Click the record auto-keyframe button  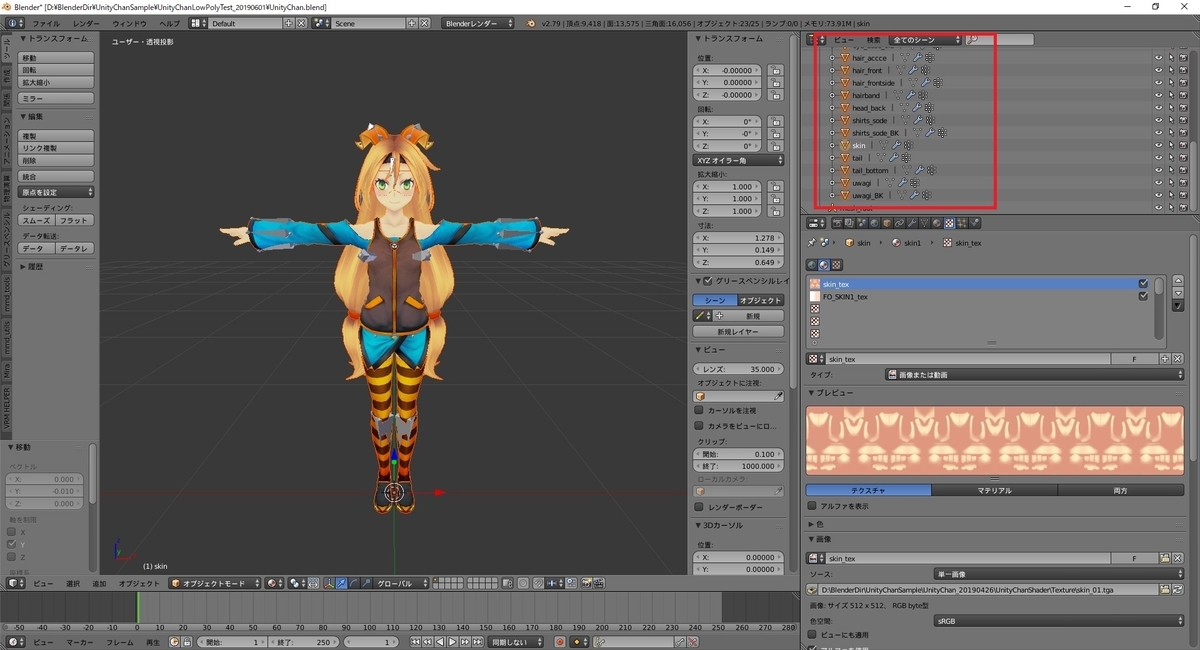(x=559, y=642)
